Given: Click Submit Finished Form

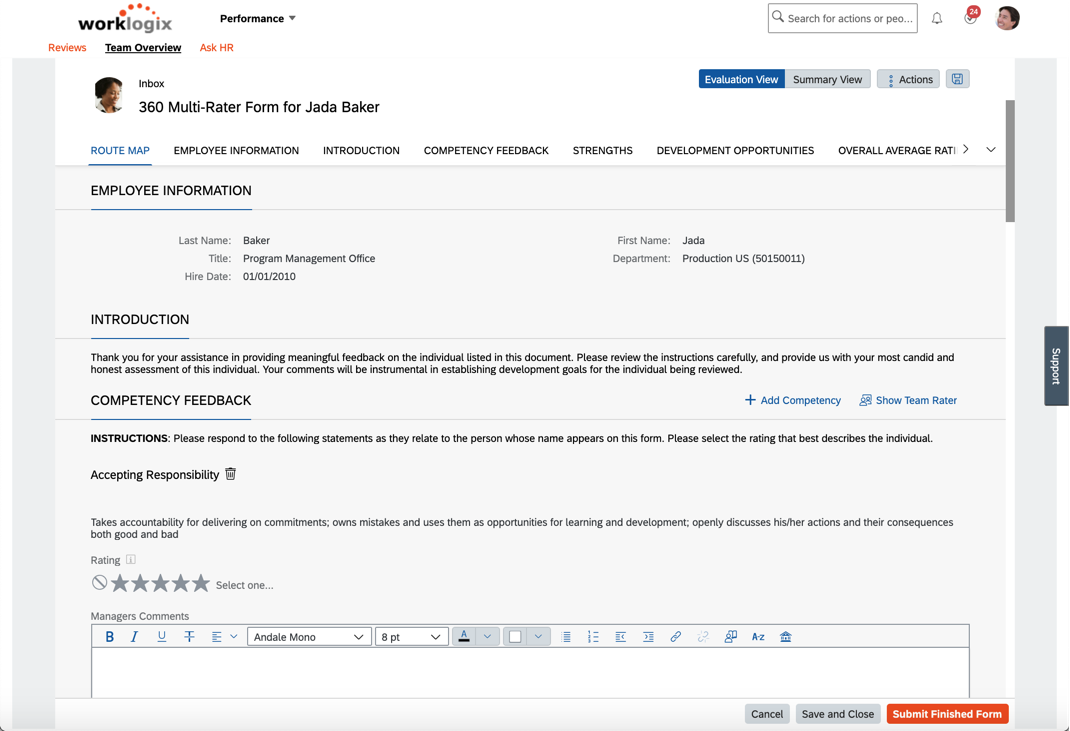Looking at the screenshot, I should click(x=946, y=713).
